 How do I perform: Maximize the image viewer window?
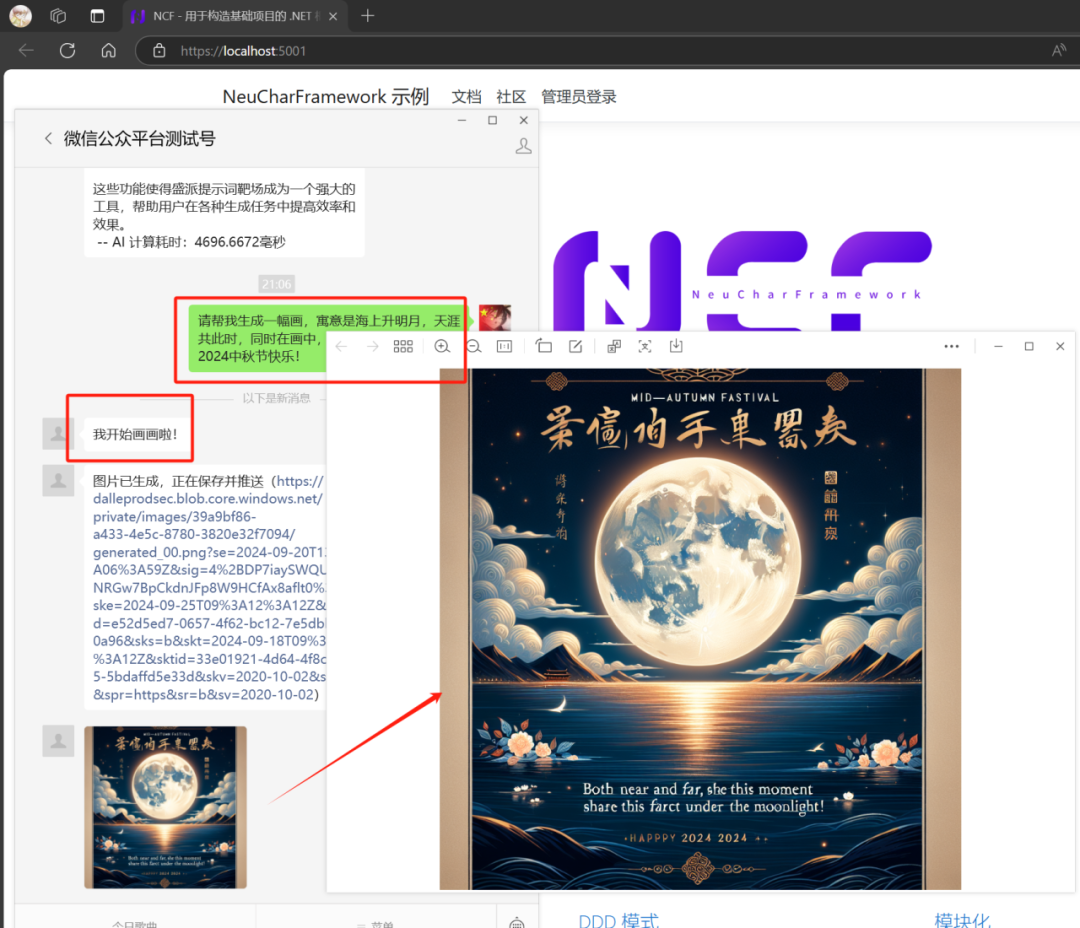(1029, 346)
